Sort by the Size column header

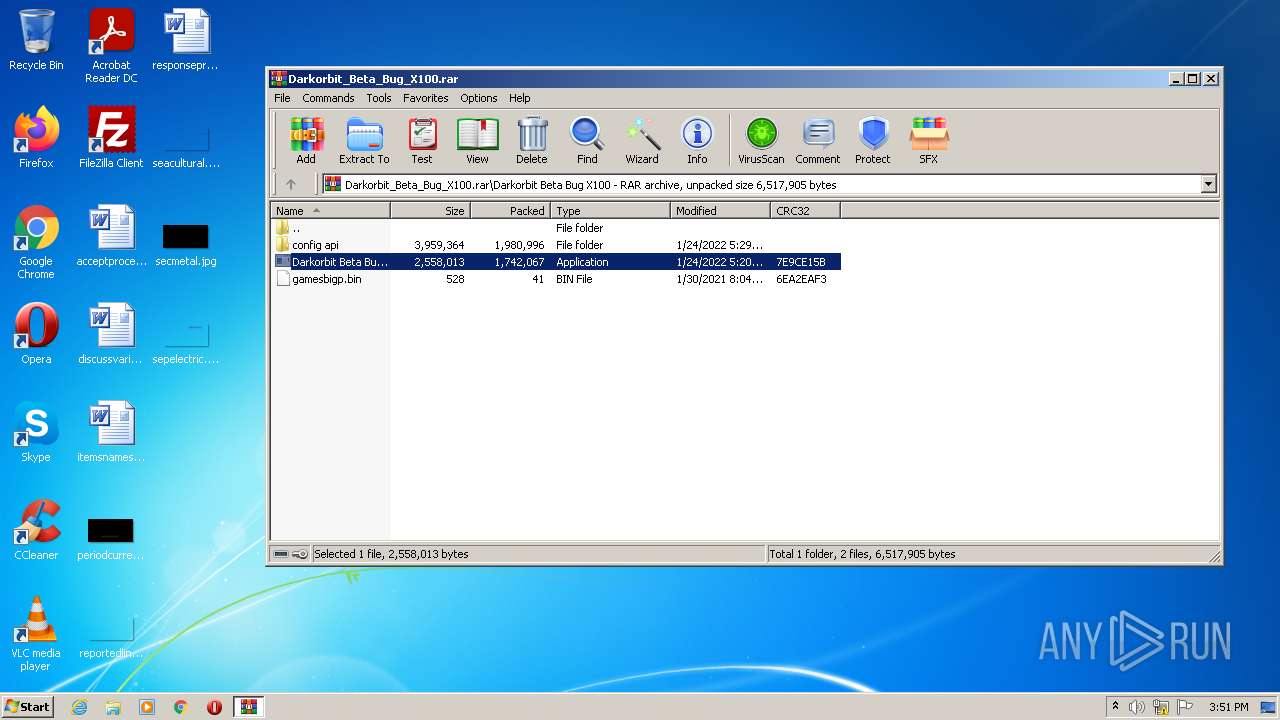click(430, 210)
